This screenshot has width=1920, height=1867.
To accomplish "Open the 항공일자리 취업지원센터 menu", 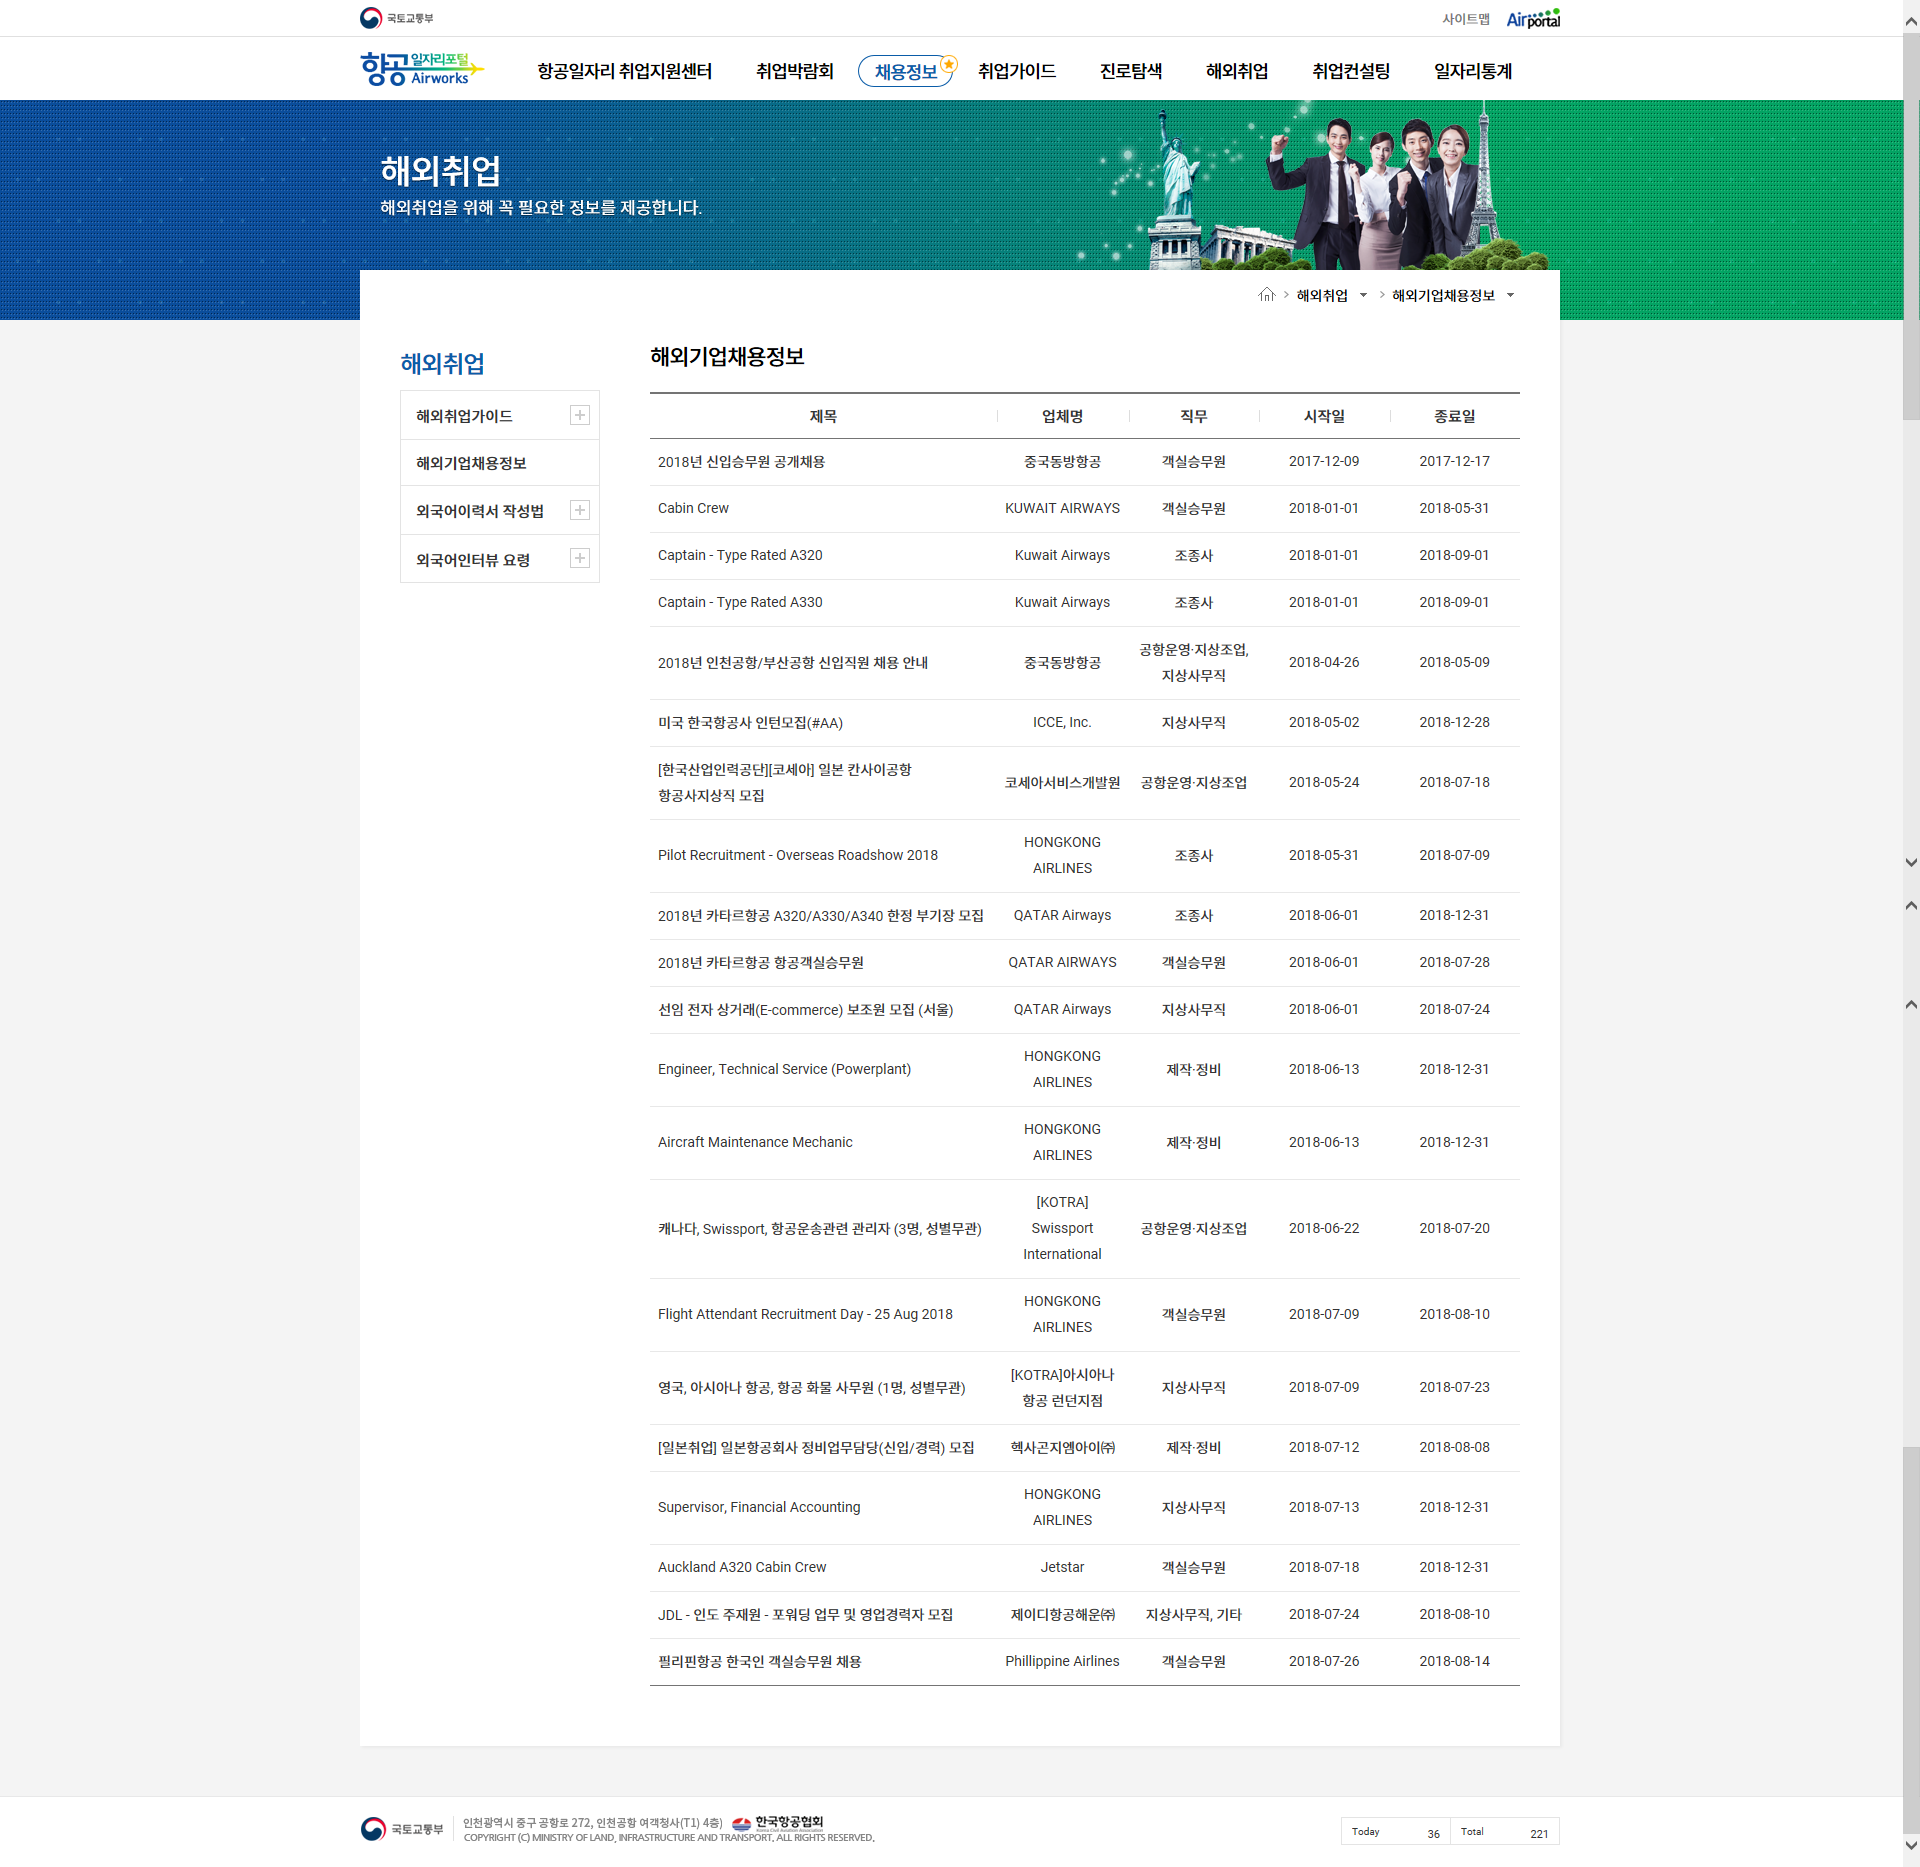I will pos(625,71).
